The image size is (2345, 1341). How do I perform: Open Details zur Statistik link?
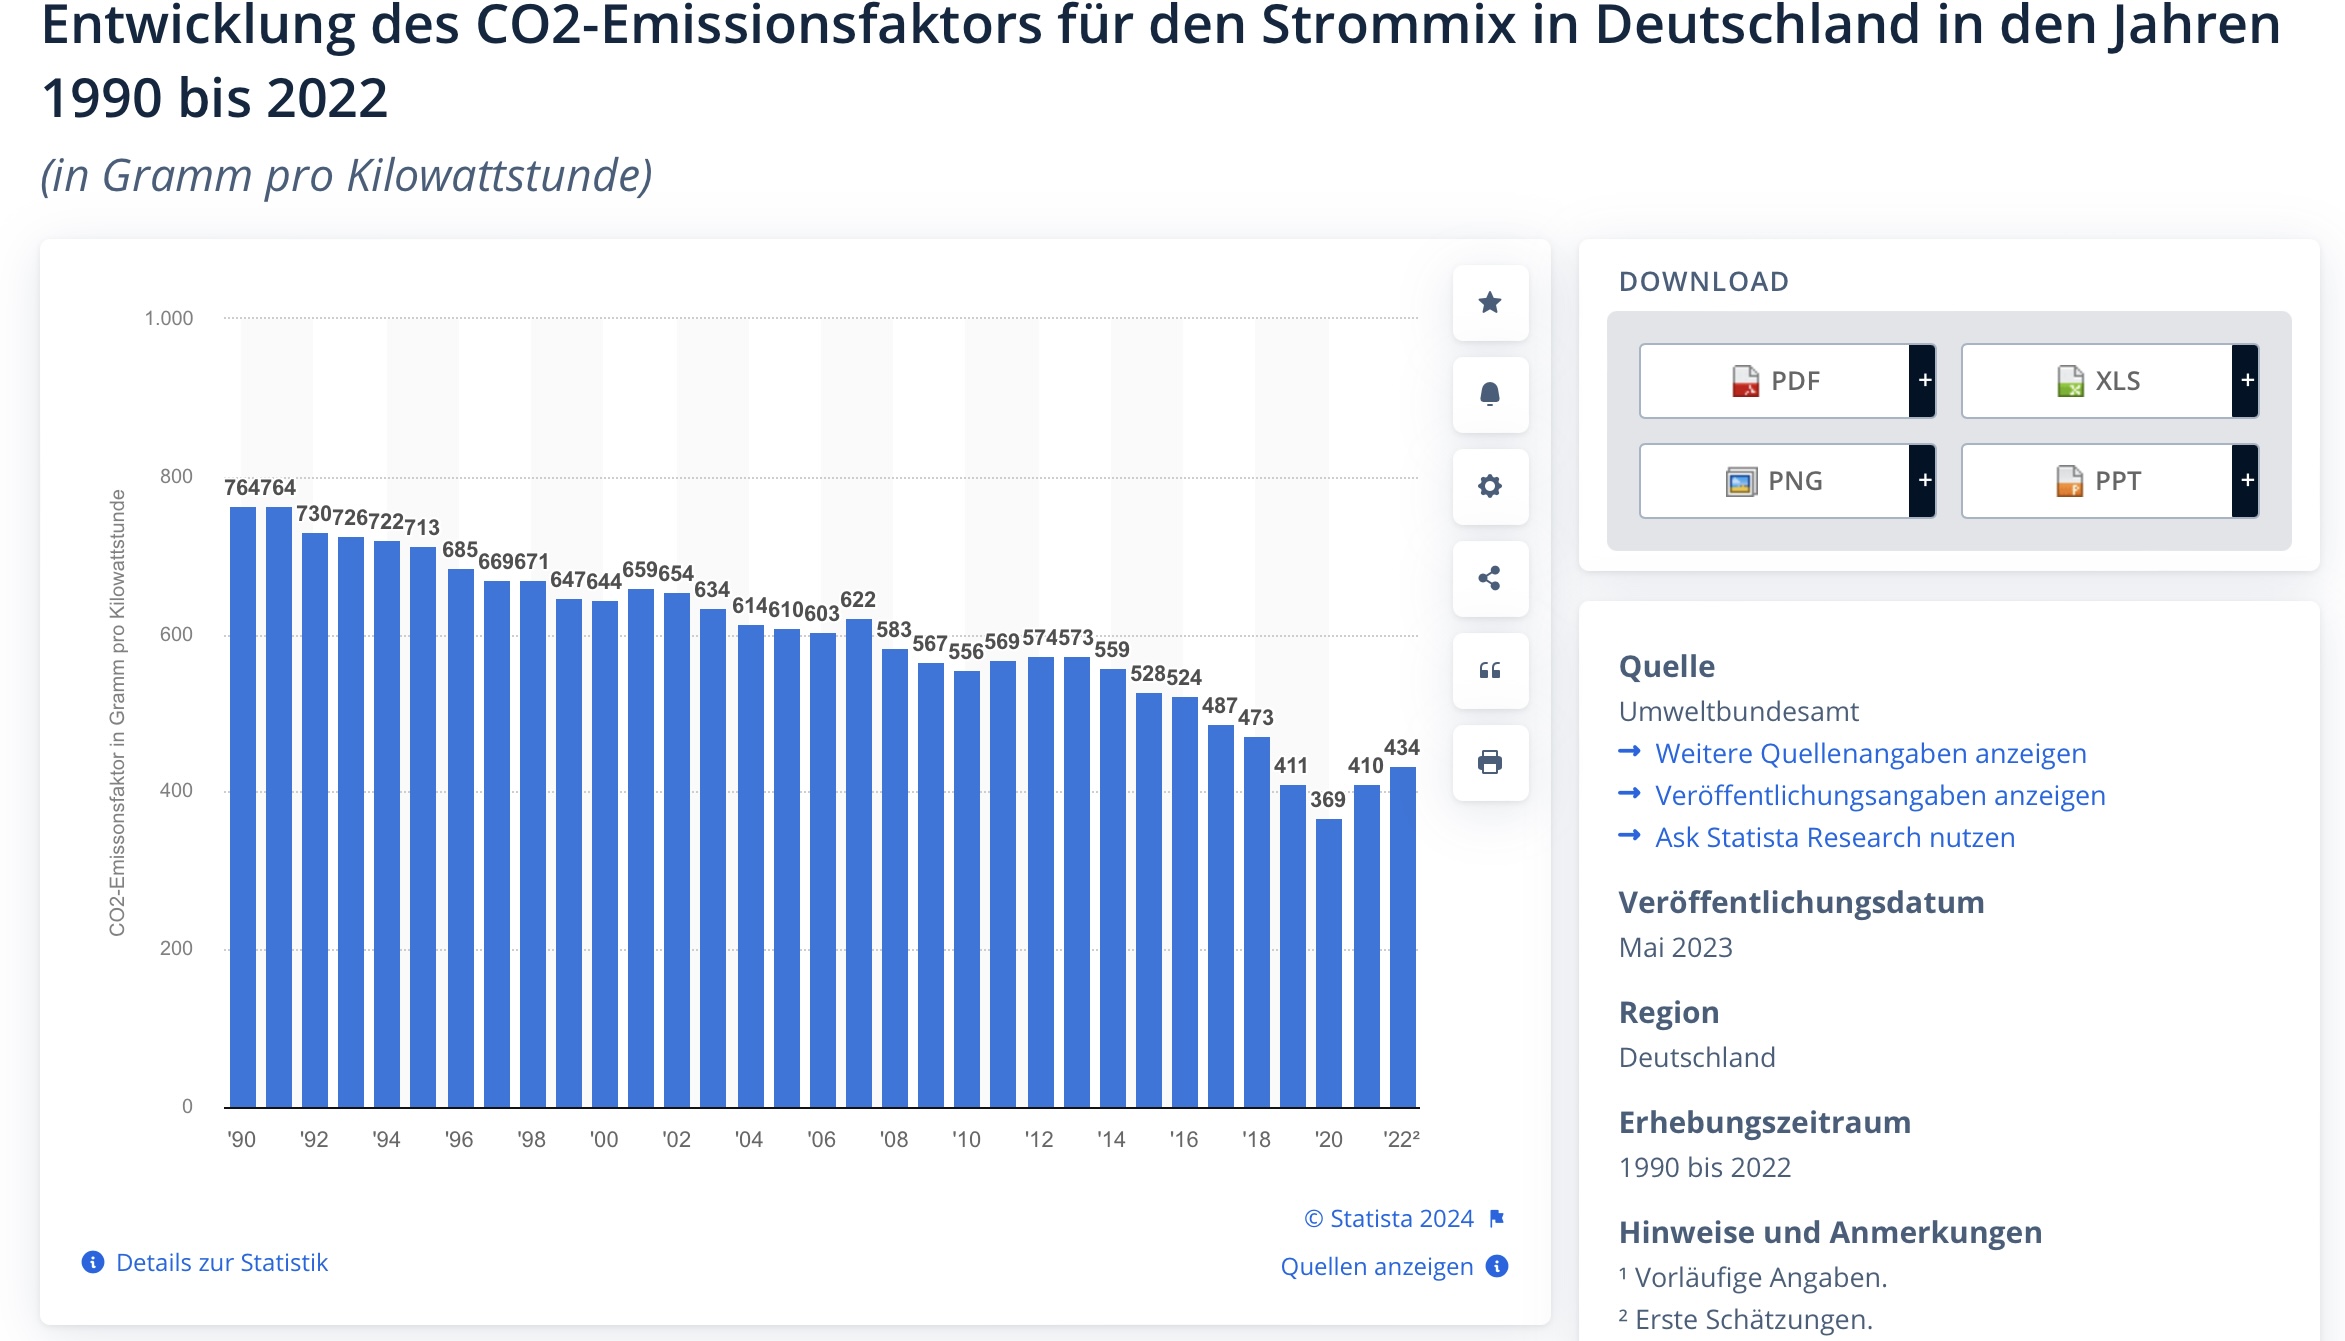tap(221, 1262)
